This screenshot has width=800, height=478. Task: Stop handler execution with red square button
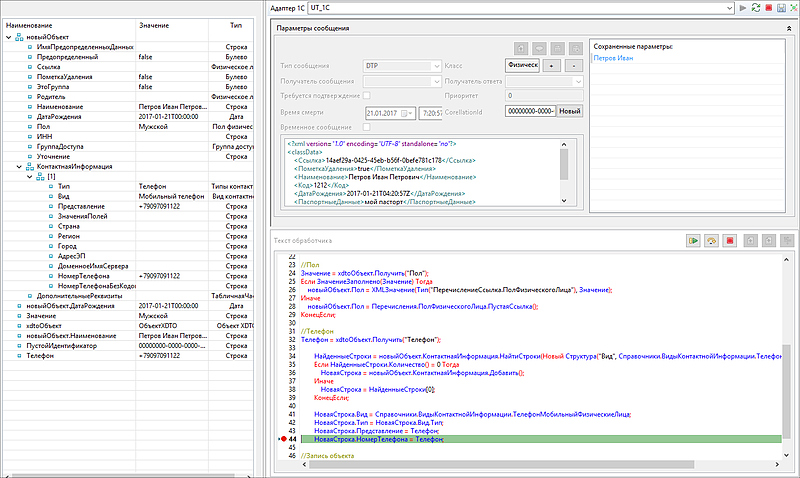(x=730, y=241)
